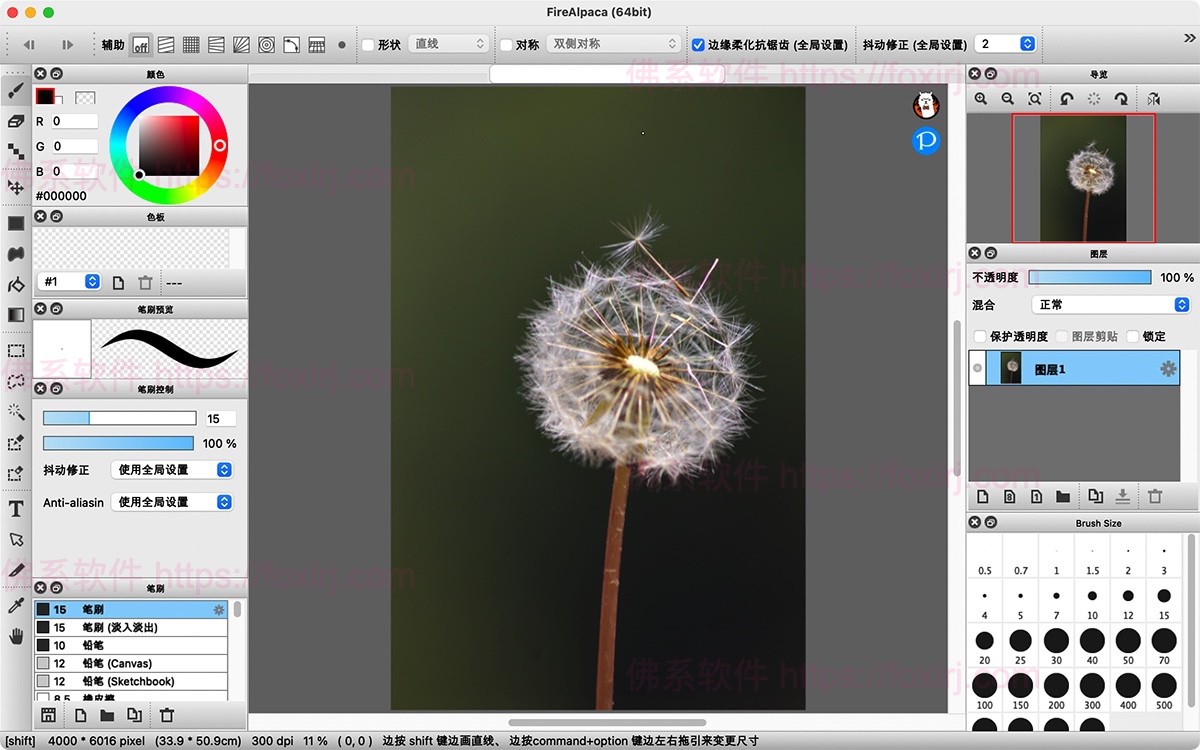The image size is (1200, 750).
Task: Open the 直线 shape dropdown
Action: tap(447, 43)
